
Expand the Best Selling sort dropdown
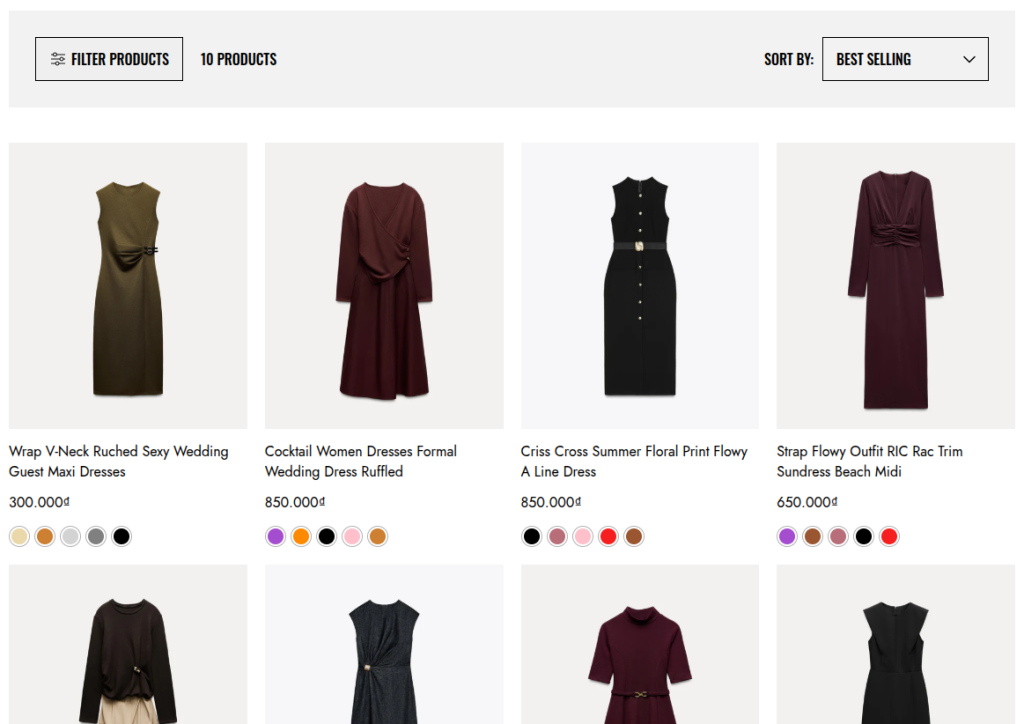pyautogui.click(x=904, y=59)
